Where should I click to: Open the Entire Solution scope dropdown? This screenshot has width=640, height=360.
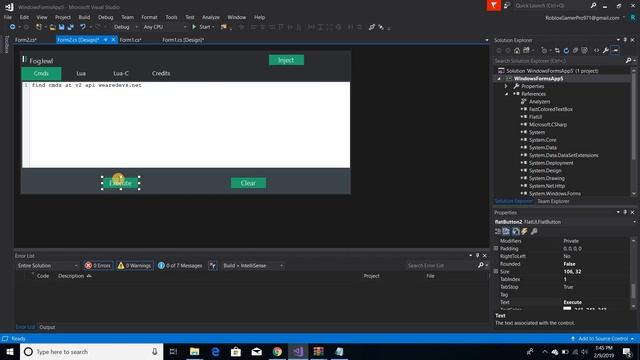click(47, 266)
